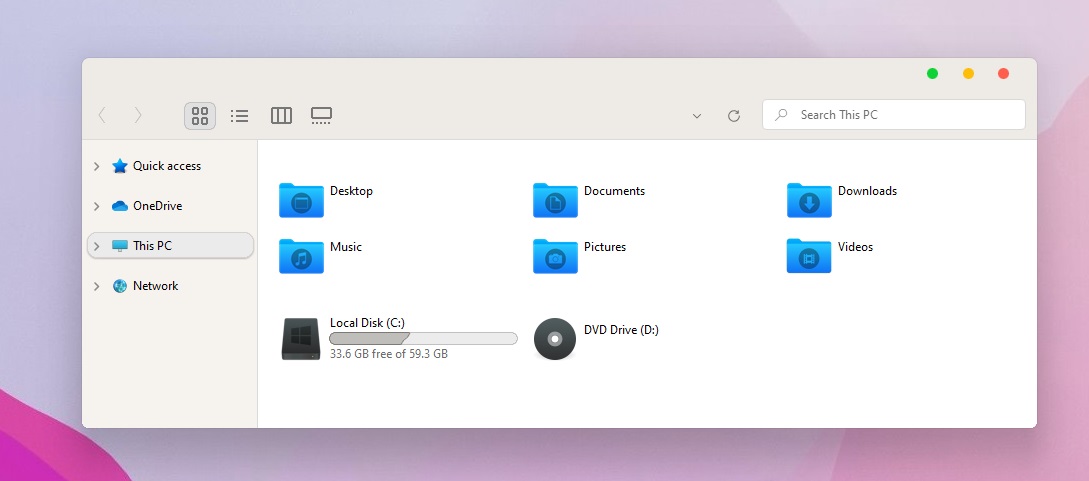Go forward to next location
The width and height of the screenshot is (1089, 481).
coord(138,116)
